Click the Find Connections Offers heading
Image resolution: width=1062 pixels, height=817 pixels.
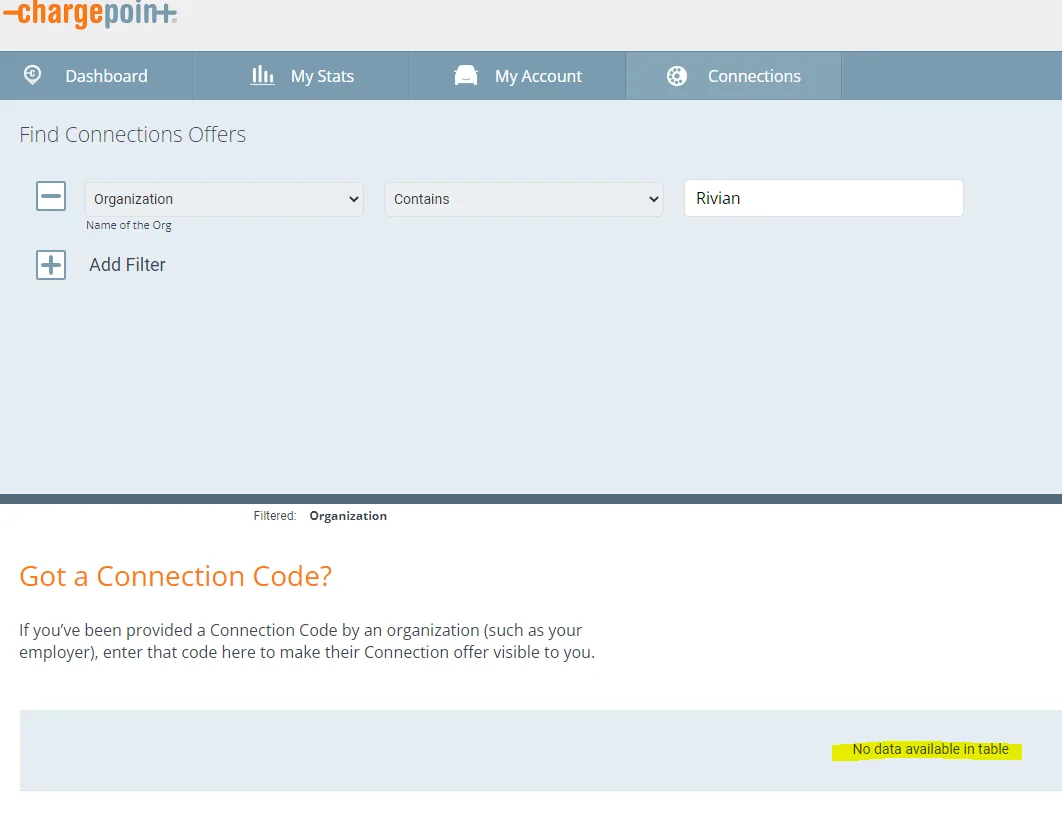(133, 134)
